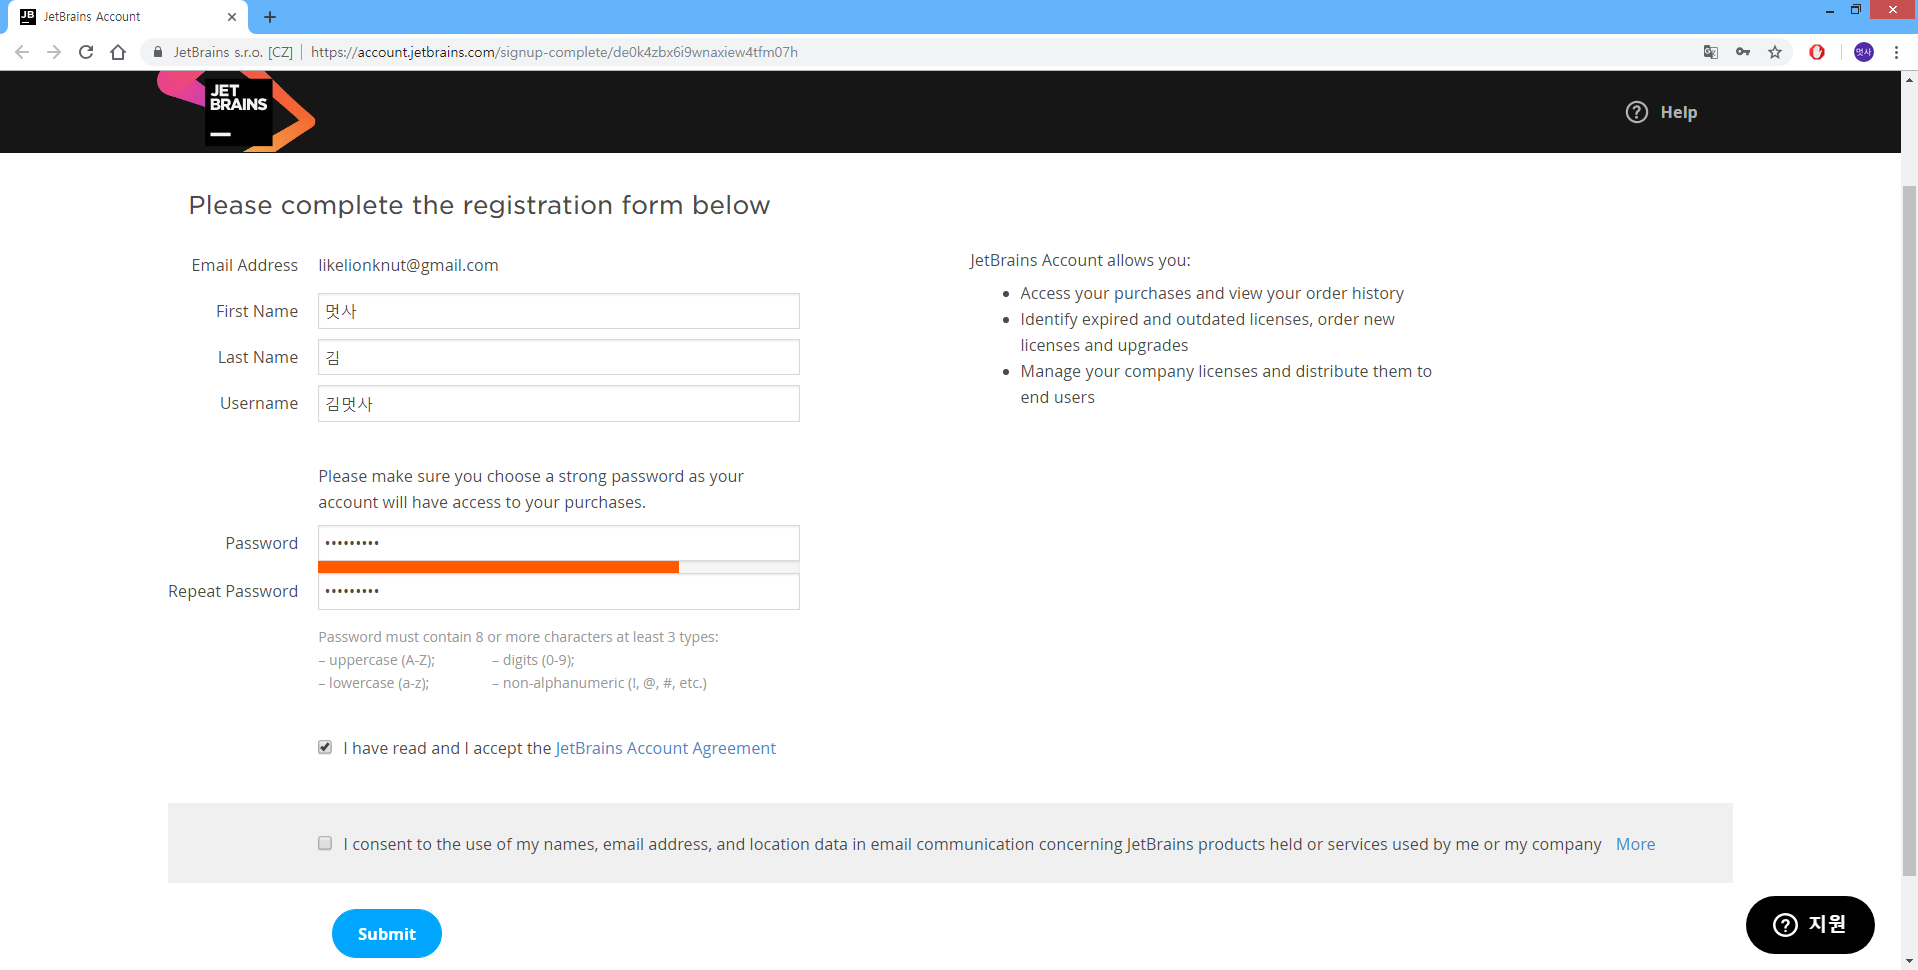Click into the Repeat Password field
The height and width of the screenshot is (970, 1918).
coord(559,591)
